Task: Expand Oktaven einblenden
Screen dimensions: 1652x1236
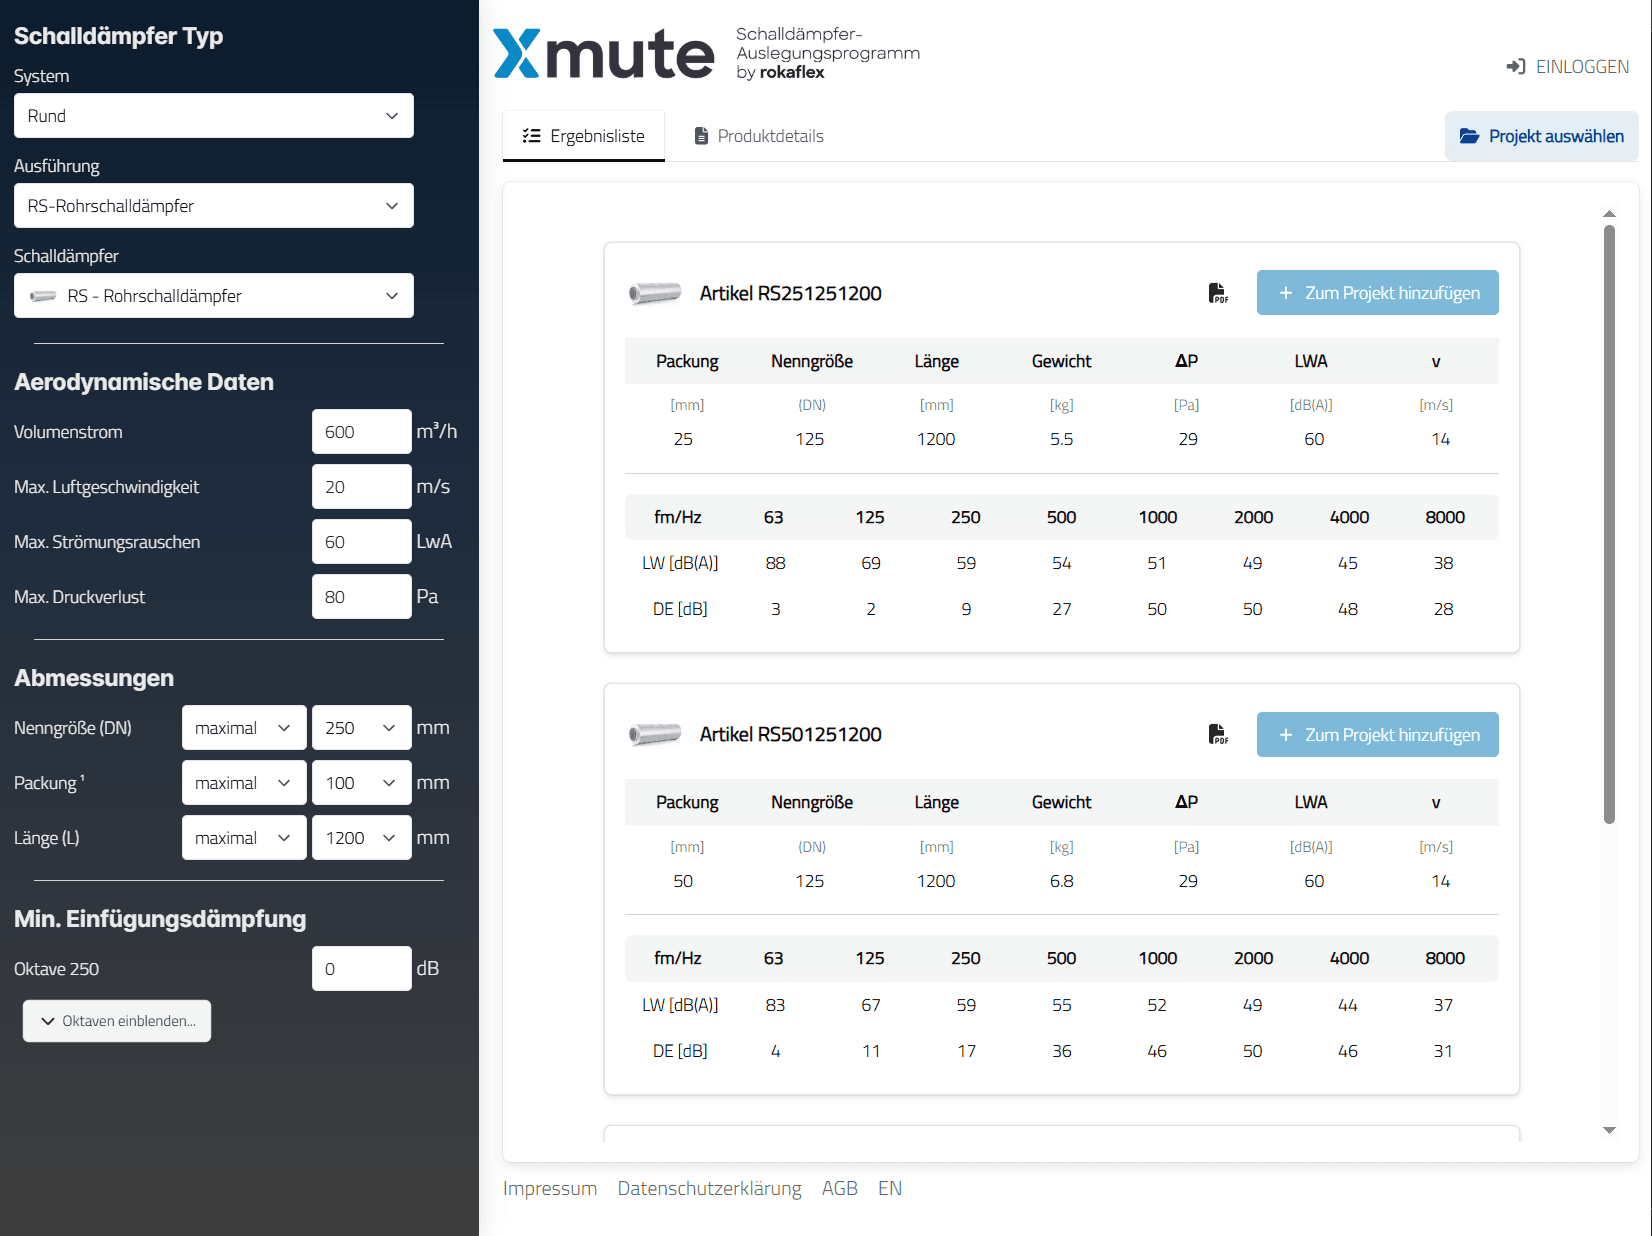Action: tap(116, 1020)
